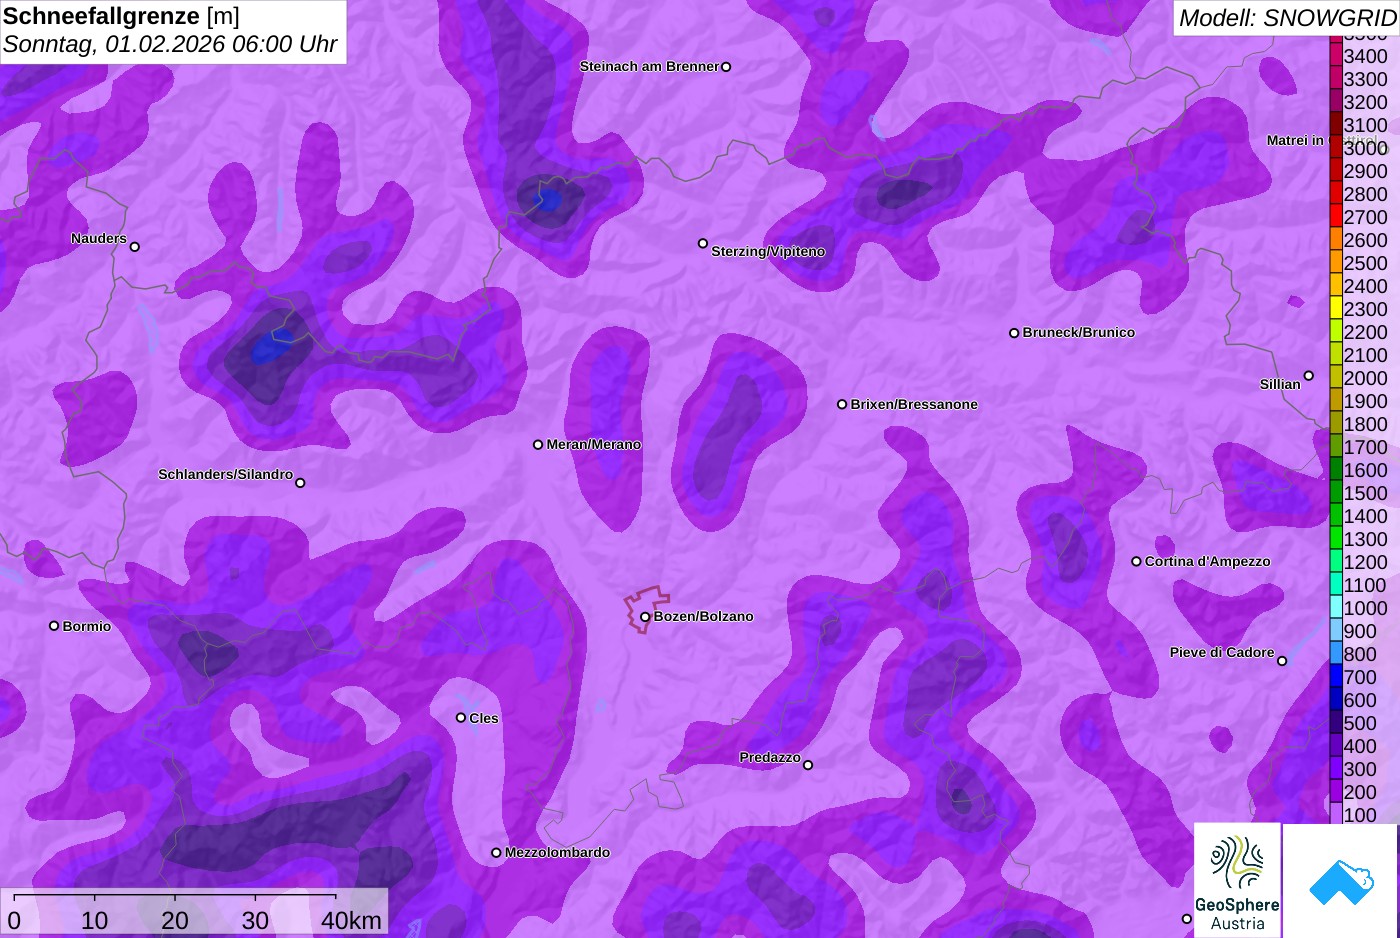
Task: Click the Bozen/Bolzano city marker
Action: coord(645,617)
